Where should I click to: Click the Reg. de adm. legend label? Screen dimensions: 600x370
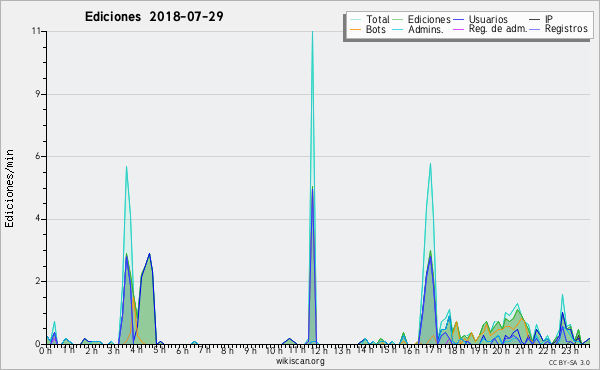498,29
